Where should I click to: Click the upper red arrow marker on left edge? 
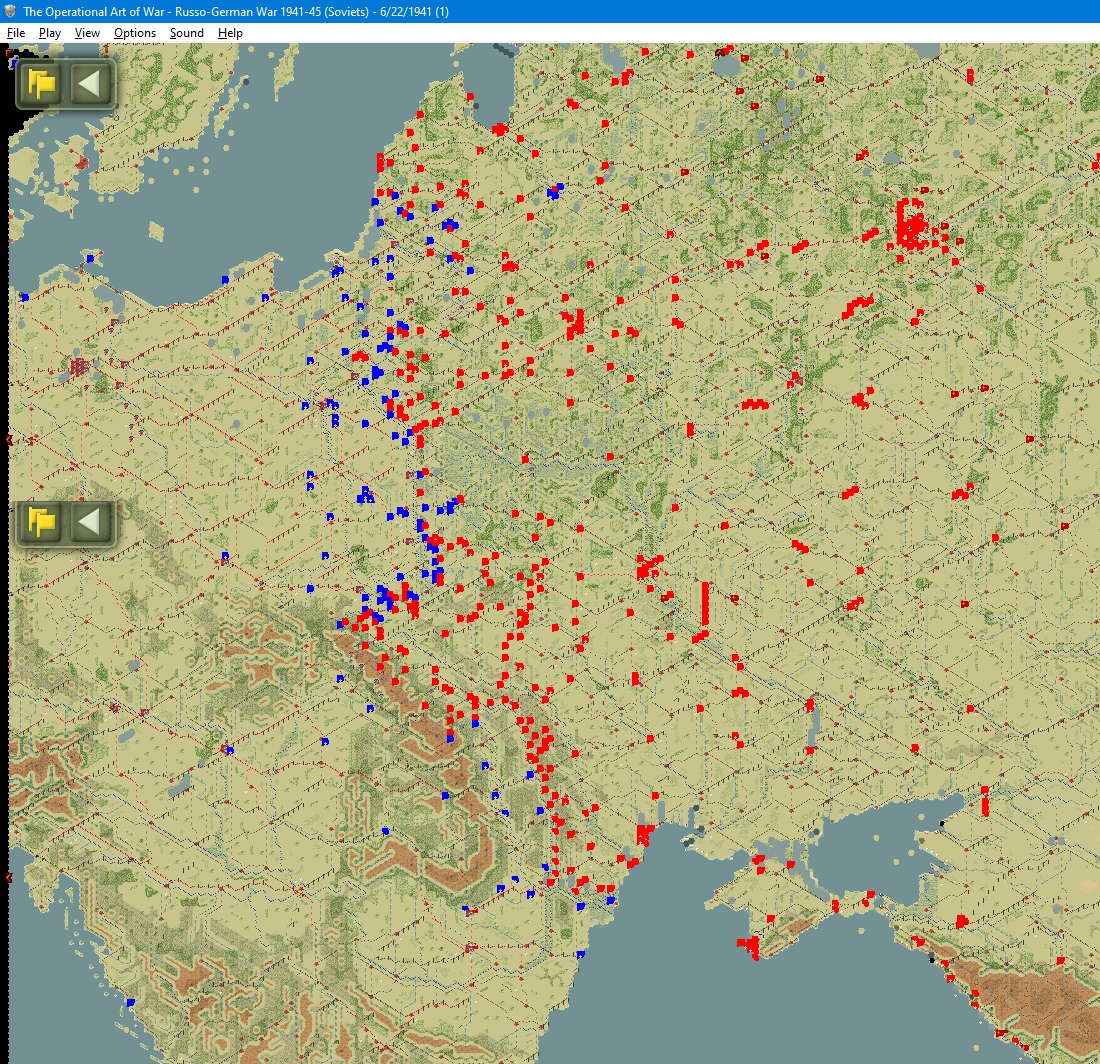9,440
